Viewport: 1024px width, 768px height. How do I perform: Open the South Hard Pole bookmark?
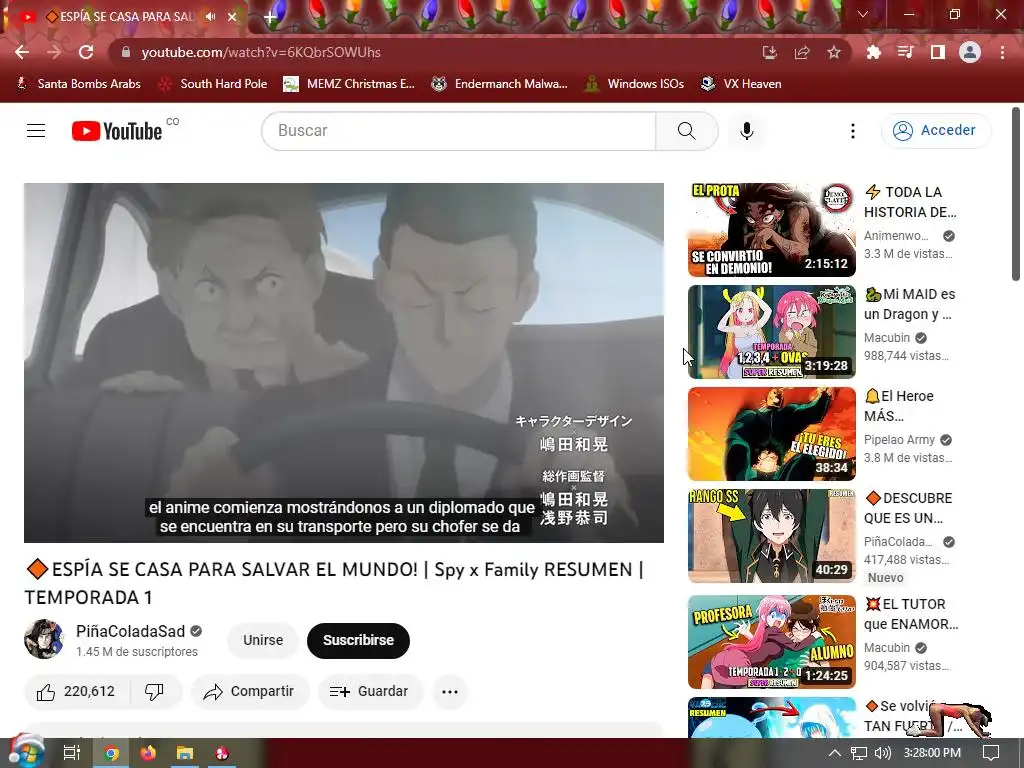tap(213, 84)
